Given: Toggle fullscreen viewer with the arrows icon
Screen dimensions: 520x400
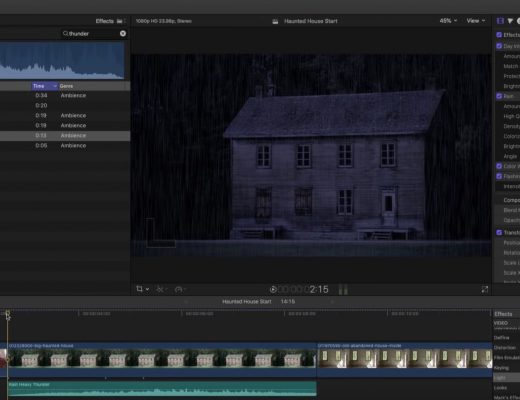Looking at the screenshot, I should coord(485,289).
